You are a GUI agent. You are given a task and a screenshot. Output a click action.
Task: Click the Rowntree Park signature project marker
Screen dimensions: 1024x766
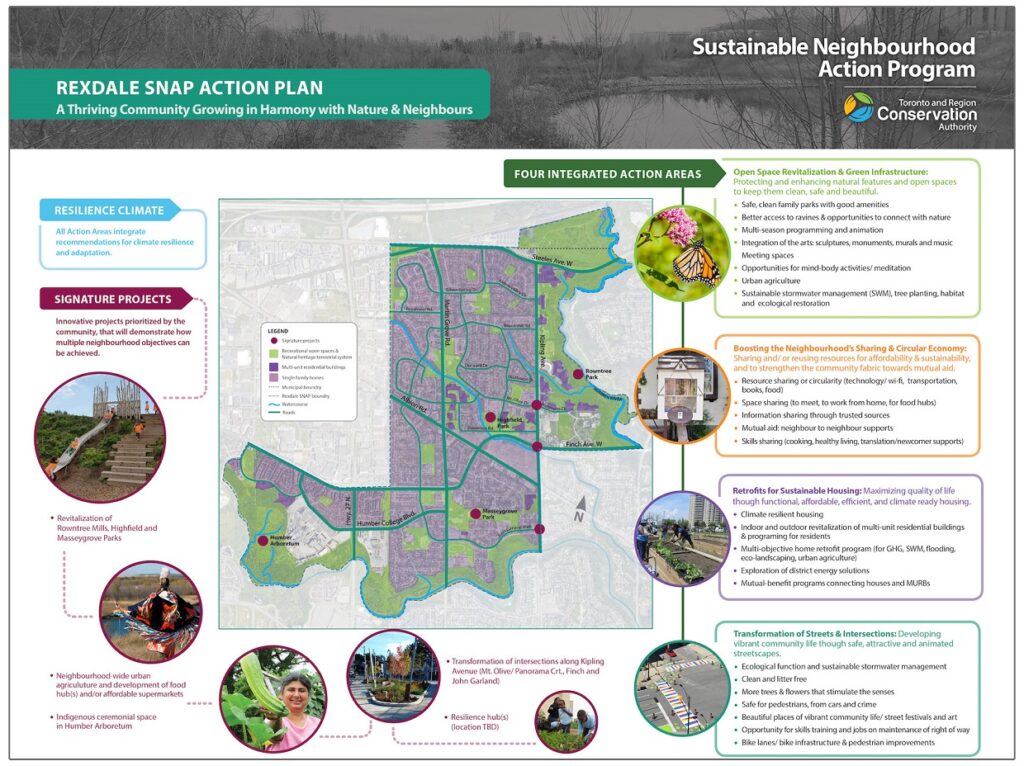click(x=578, y=375)
